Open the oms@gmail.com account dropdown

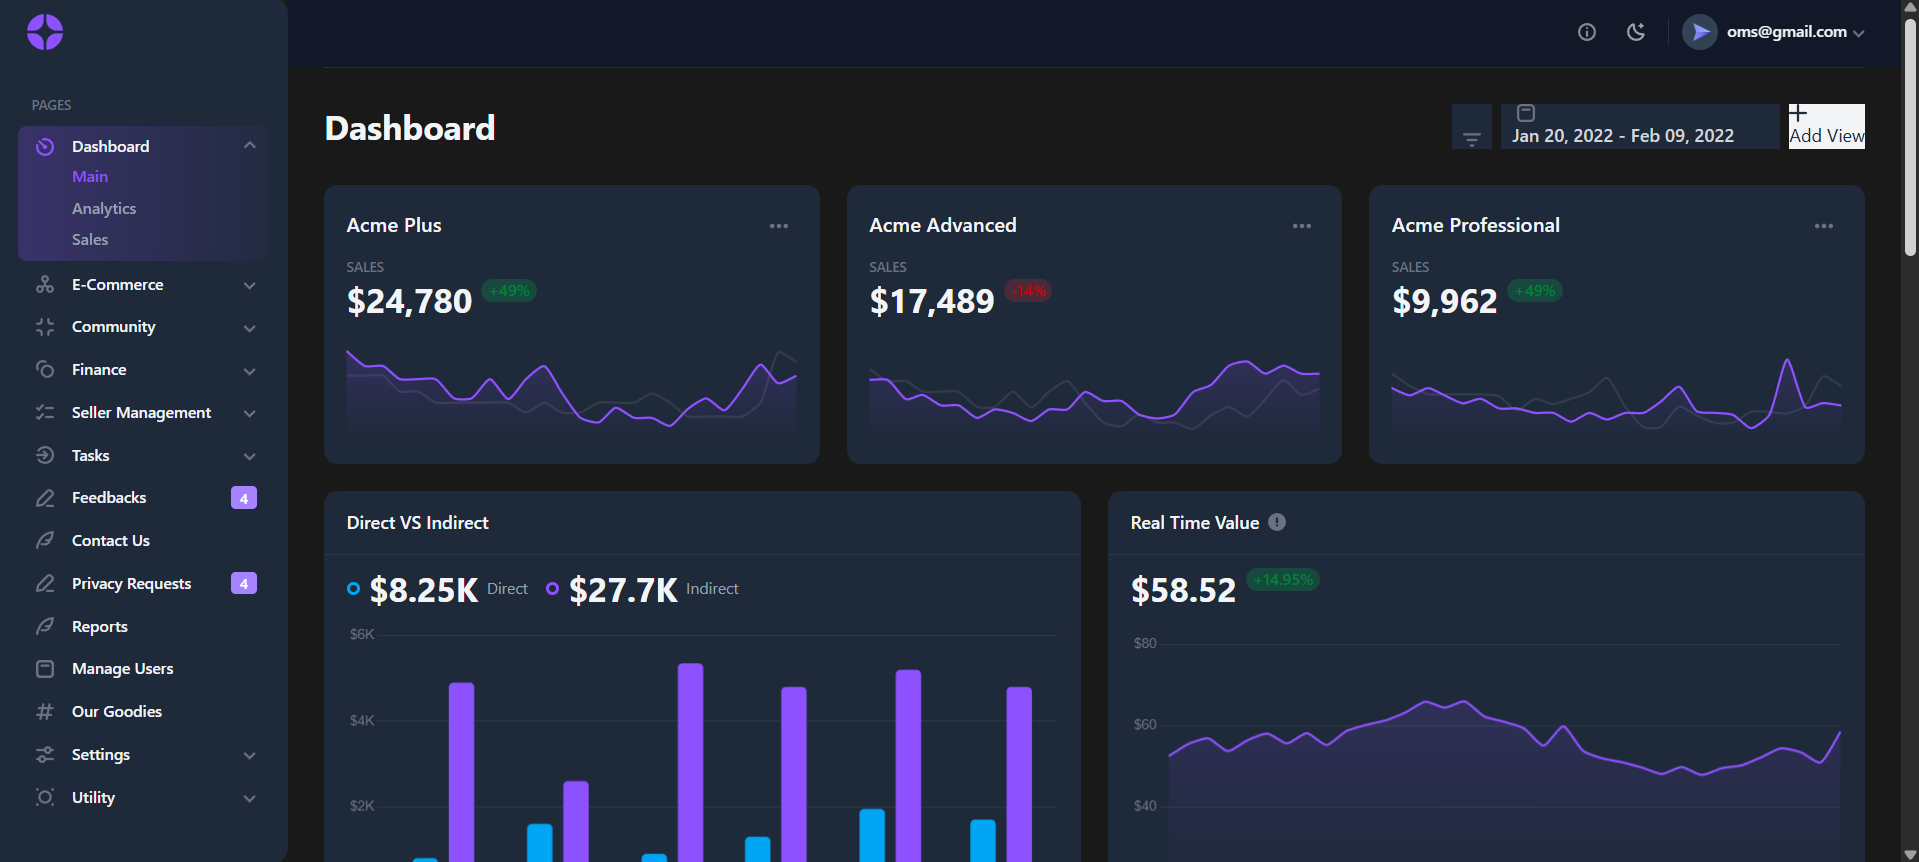pos(1774,32)
